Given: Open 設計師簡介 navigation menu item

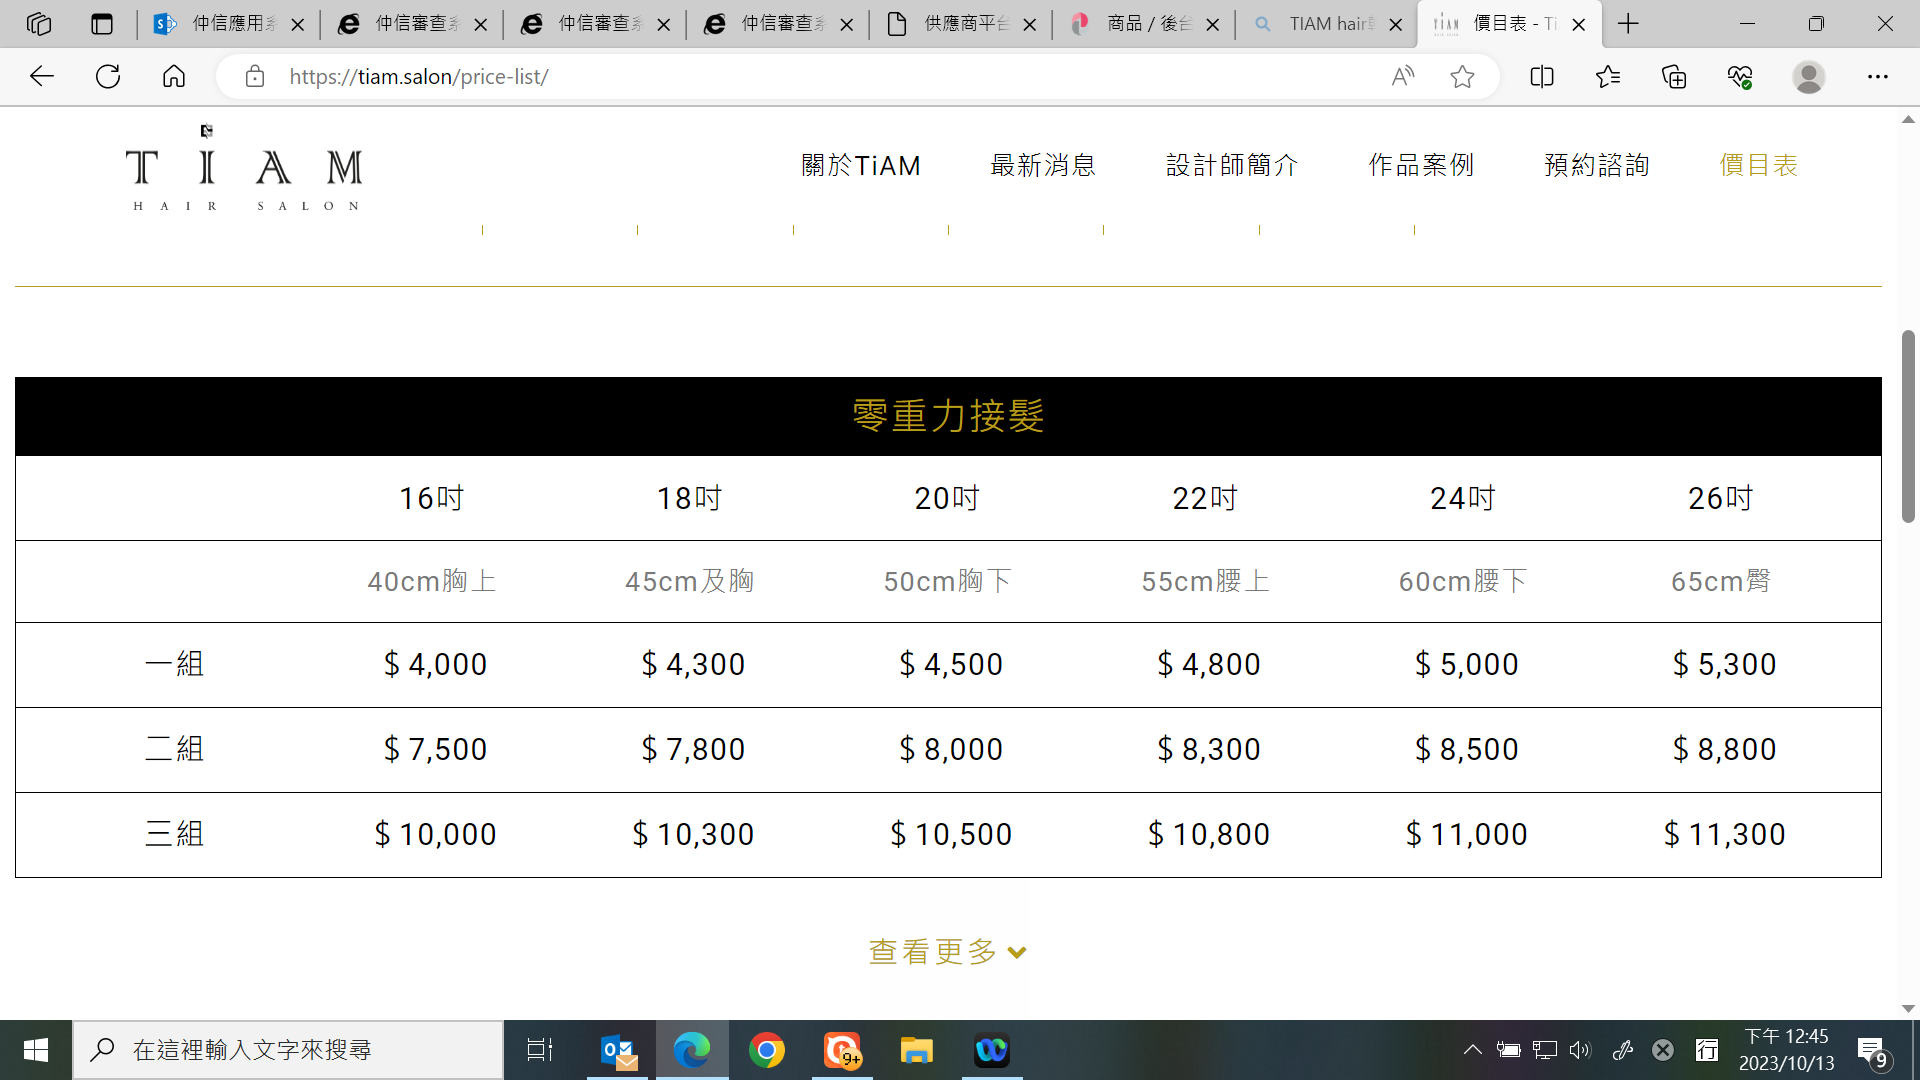Looking at the screenshot, I should pos(1232,165).
